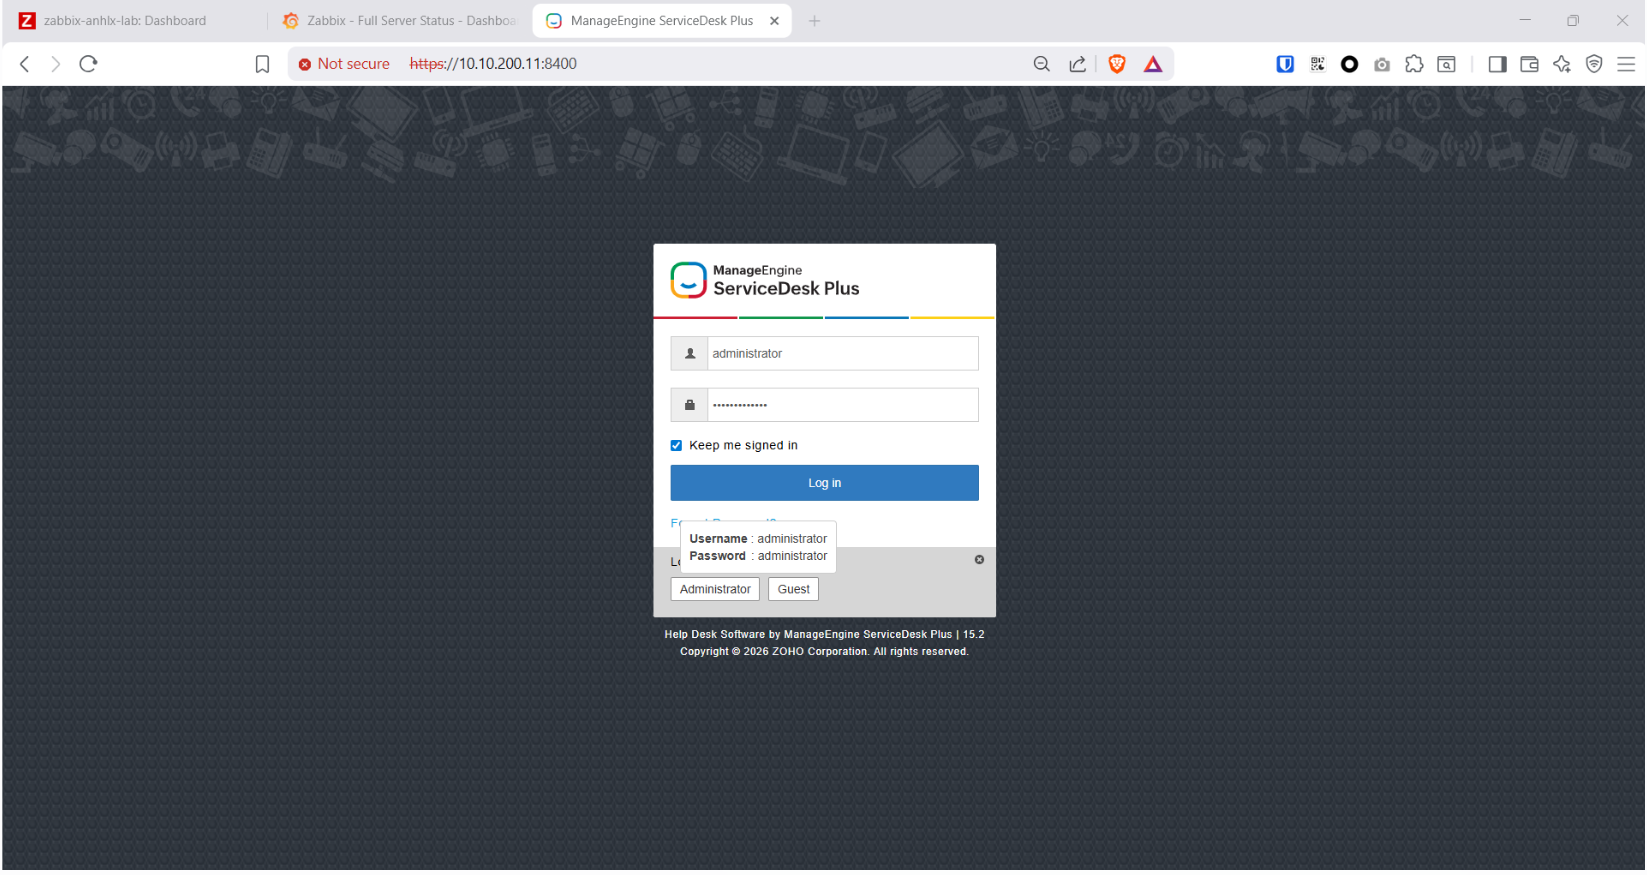Click the browser back arrow
This screenshot has width=1647, height=875.
point(25,64)
